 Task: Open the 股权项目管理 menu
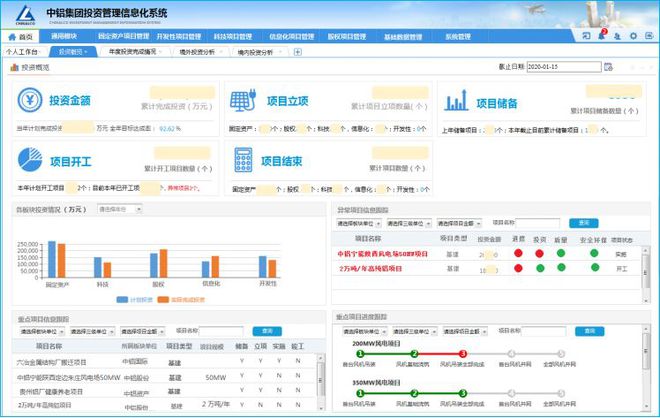coord(347,37)
